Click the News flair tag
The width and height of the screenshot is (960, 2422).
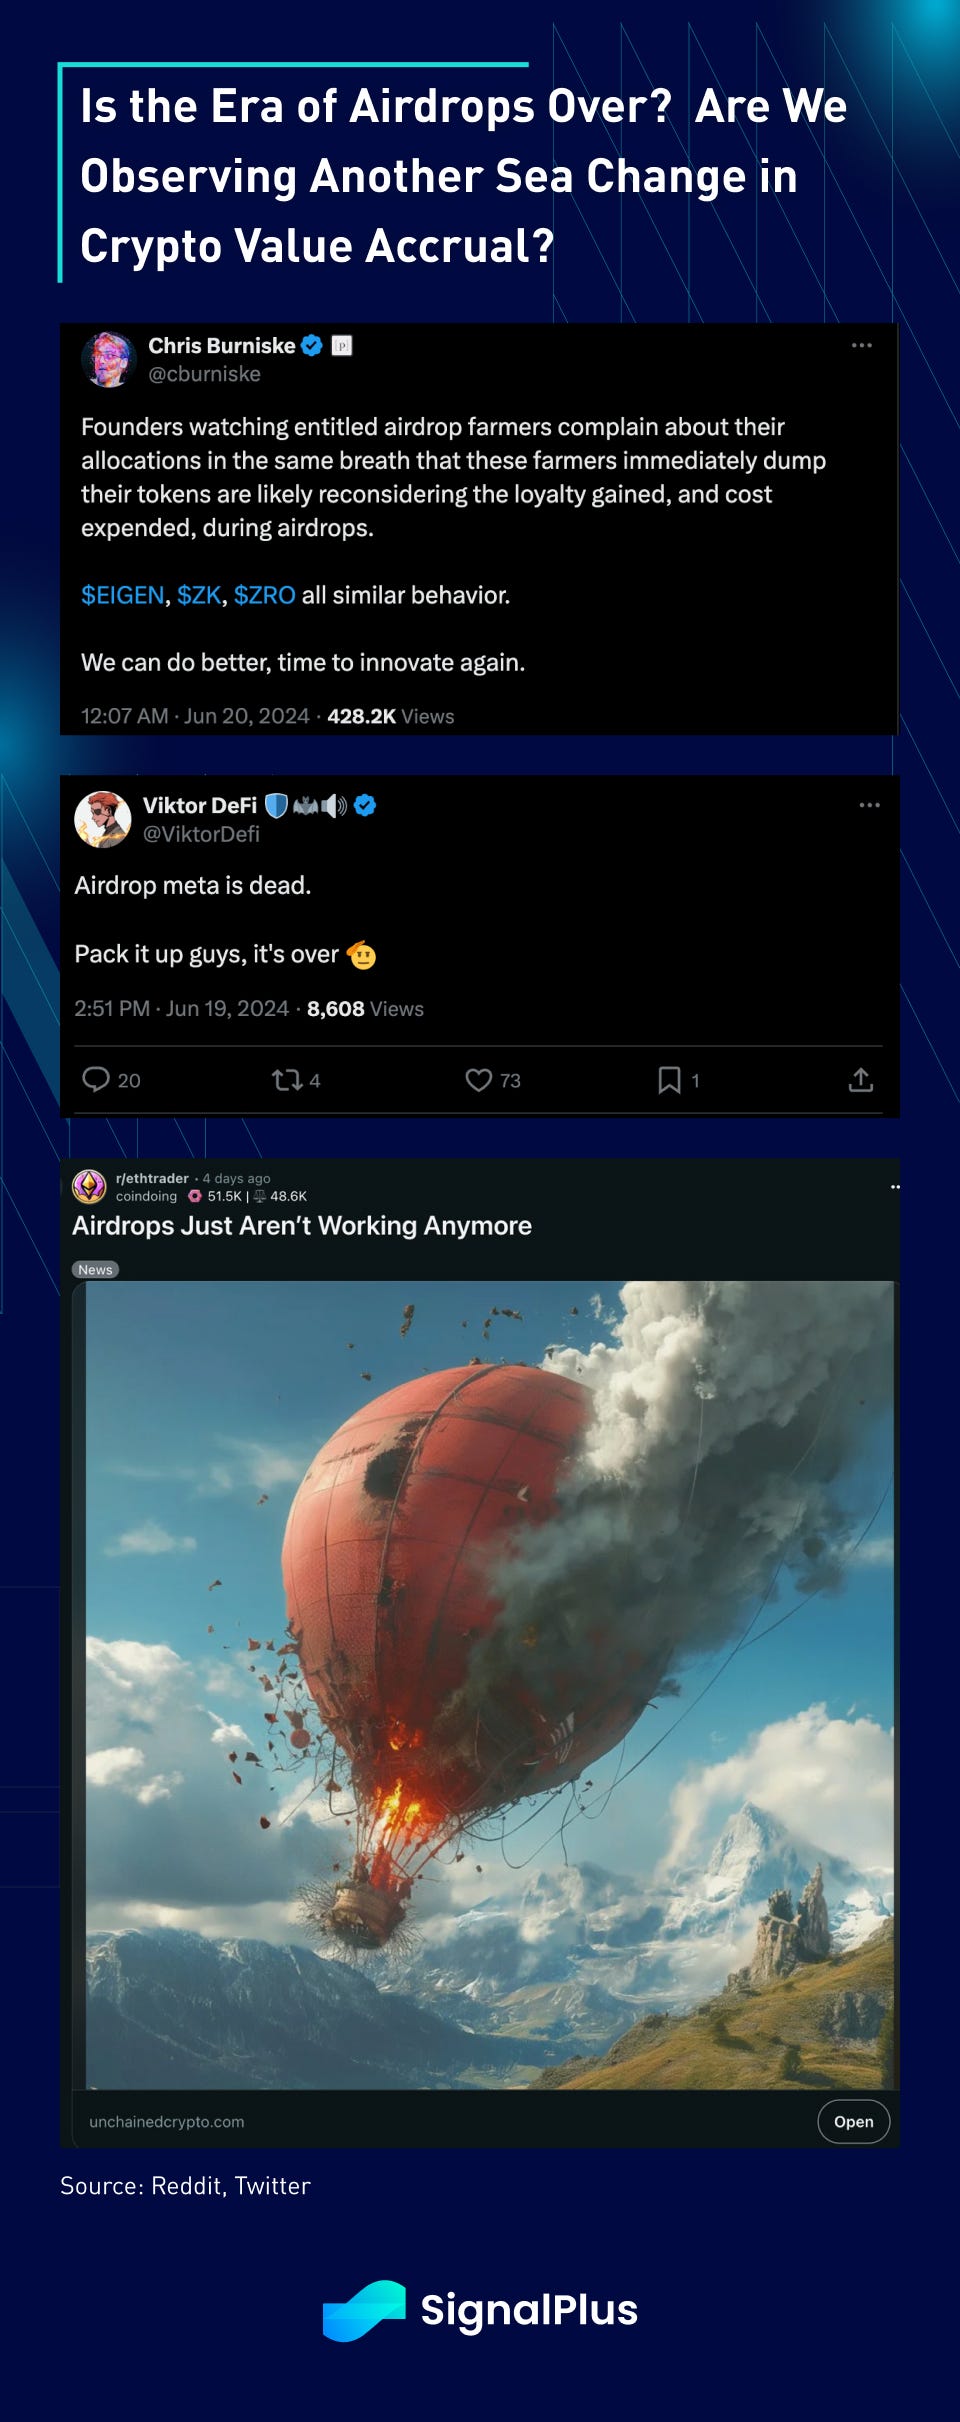[x=95, y=1269]
